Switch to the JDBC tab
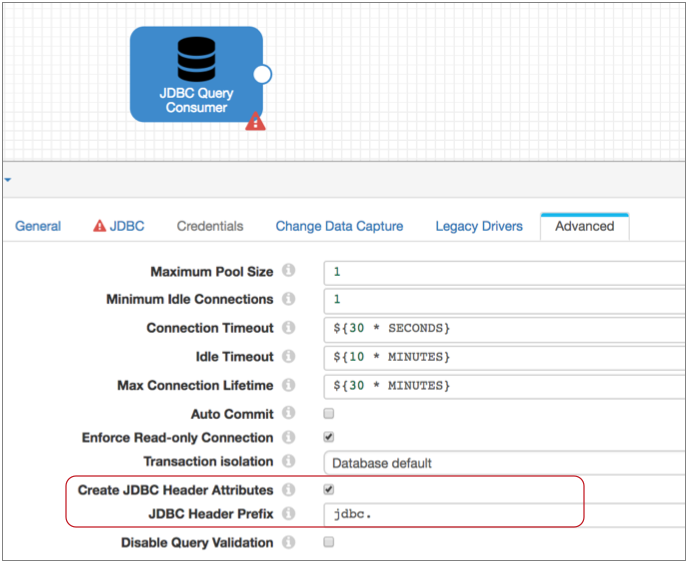Screen dimensions: 687x563 [119, 226]
